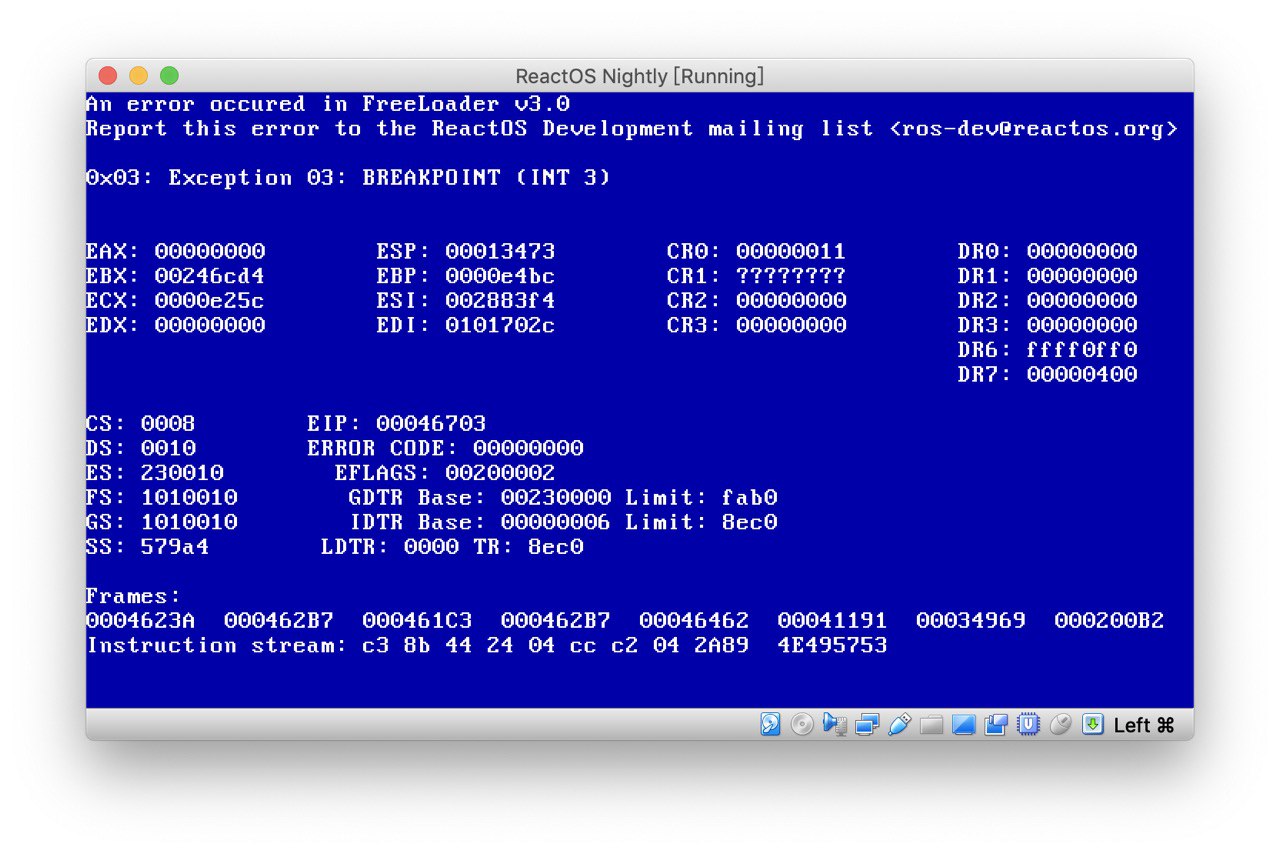The width and height of the screenshot is (1280, 854).
Task: Click the EDI value 0101702c
Action: (500, 325)
